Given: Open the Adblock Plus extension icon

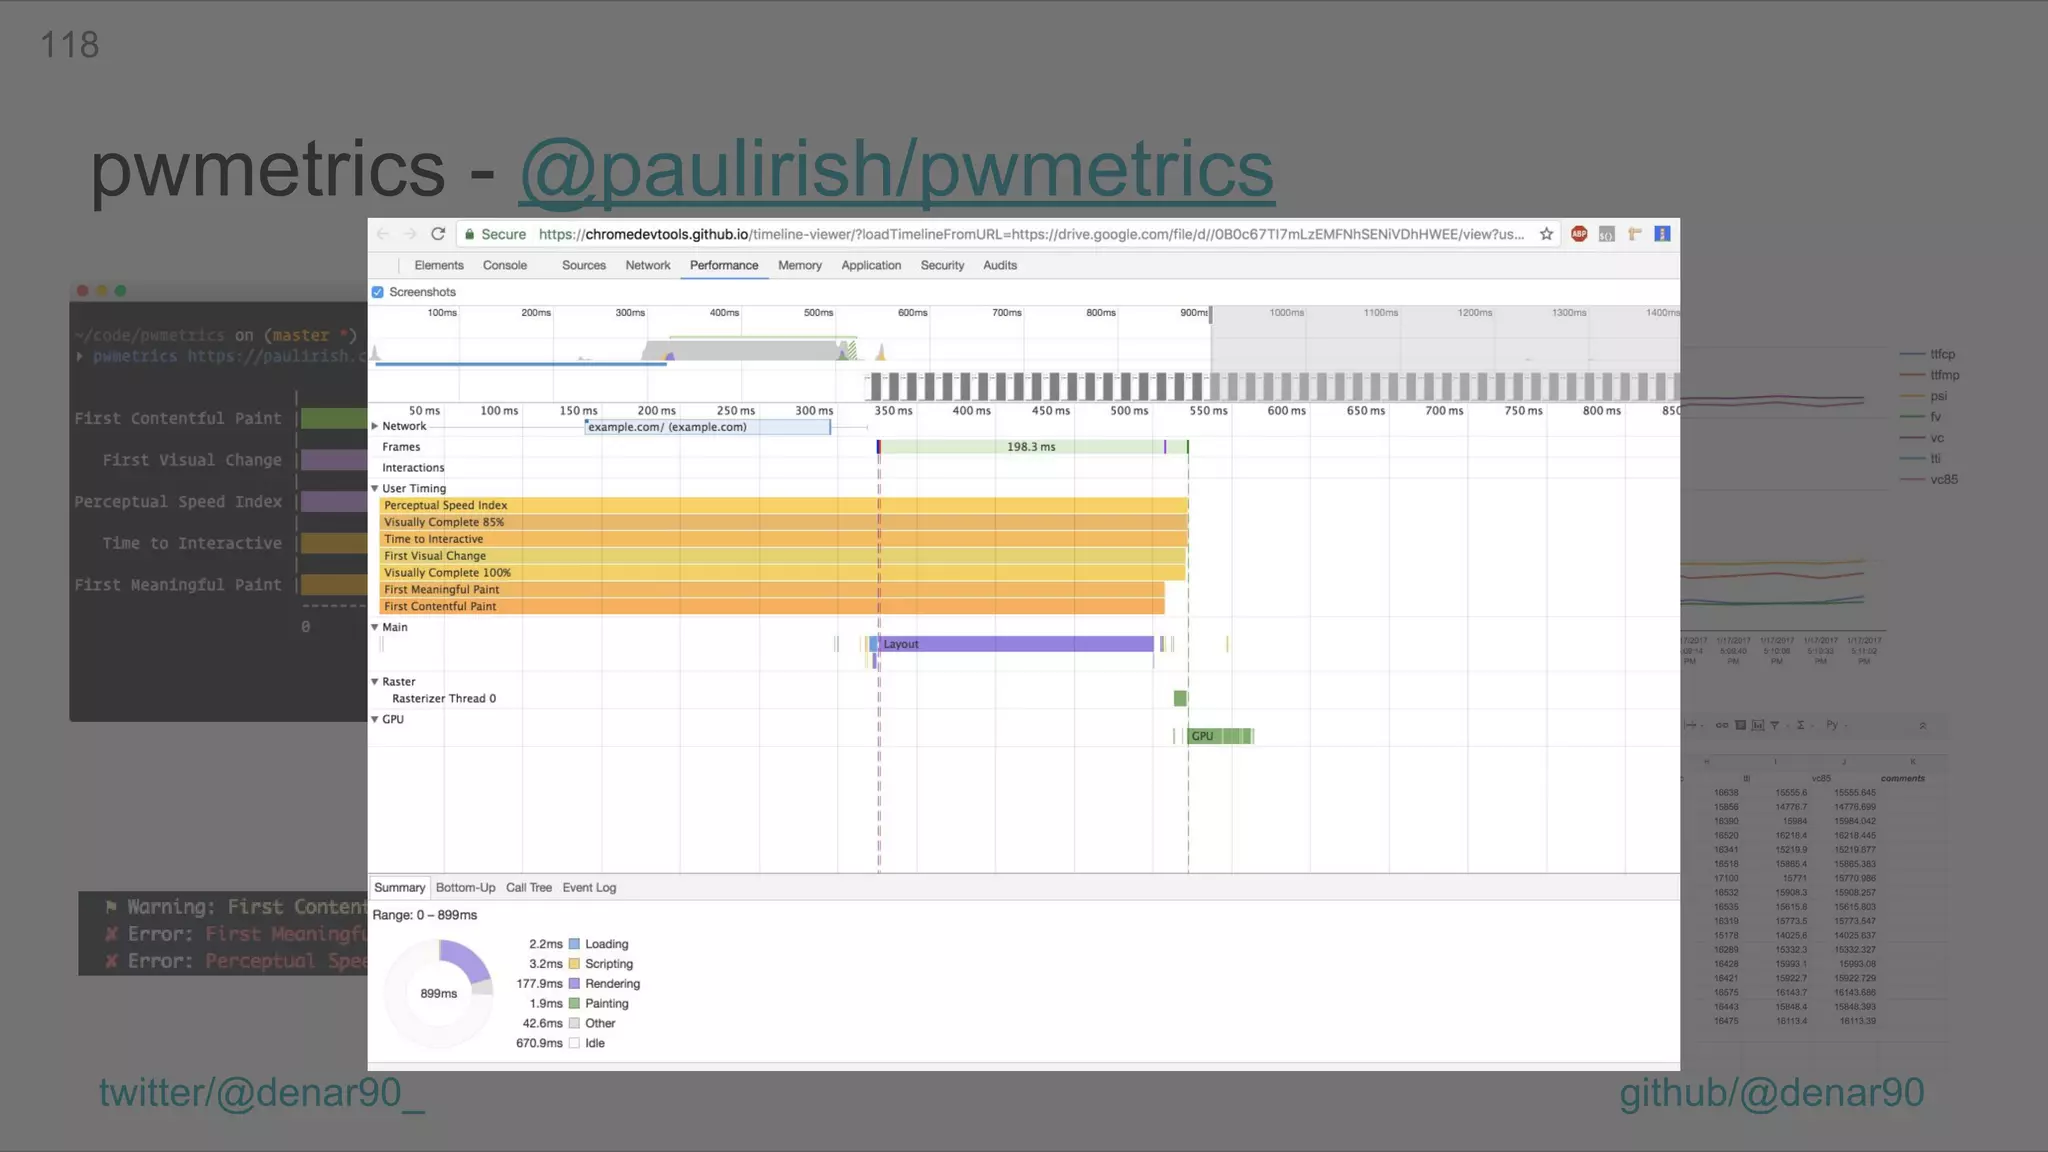Looking at the screenshot, I should [1579, 234].
